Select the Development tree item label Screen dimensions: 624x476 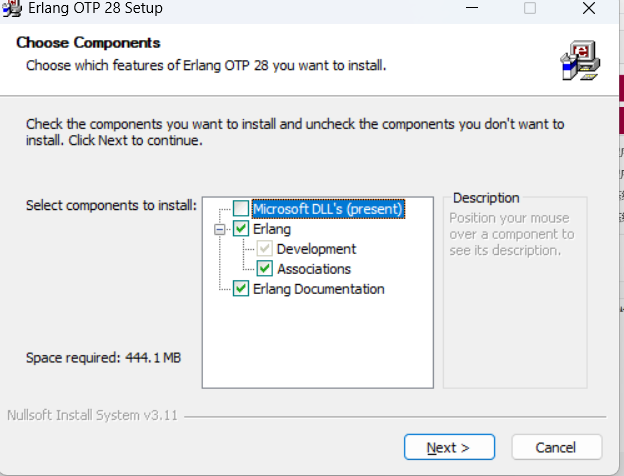[x=316, y=249]
